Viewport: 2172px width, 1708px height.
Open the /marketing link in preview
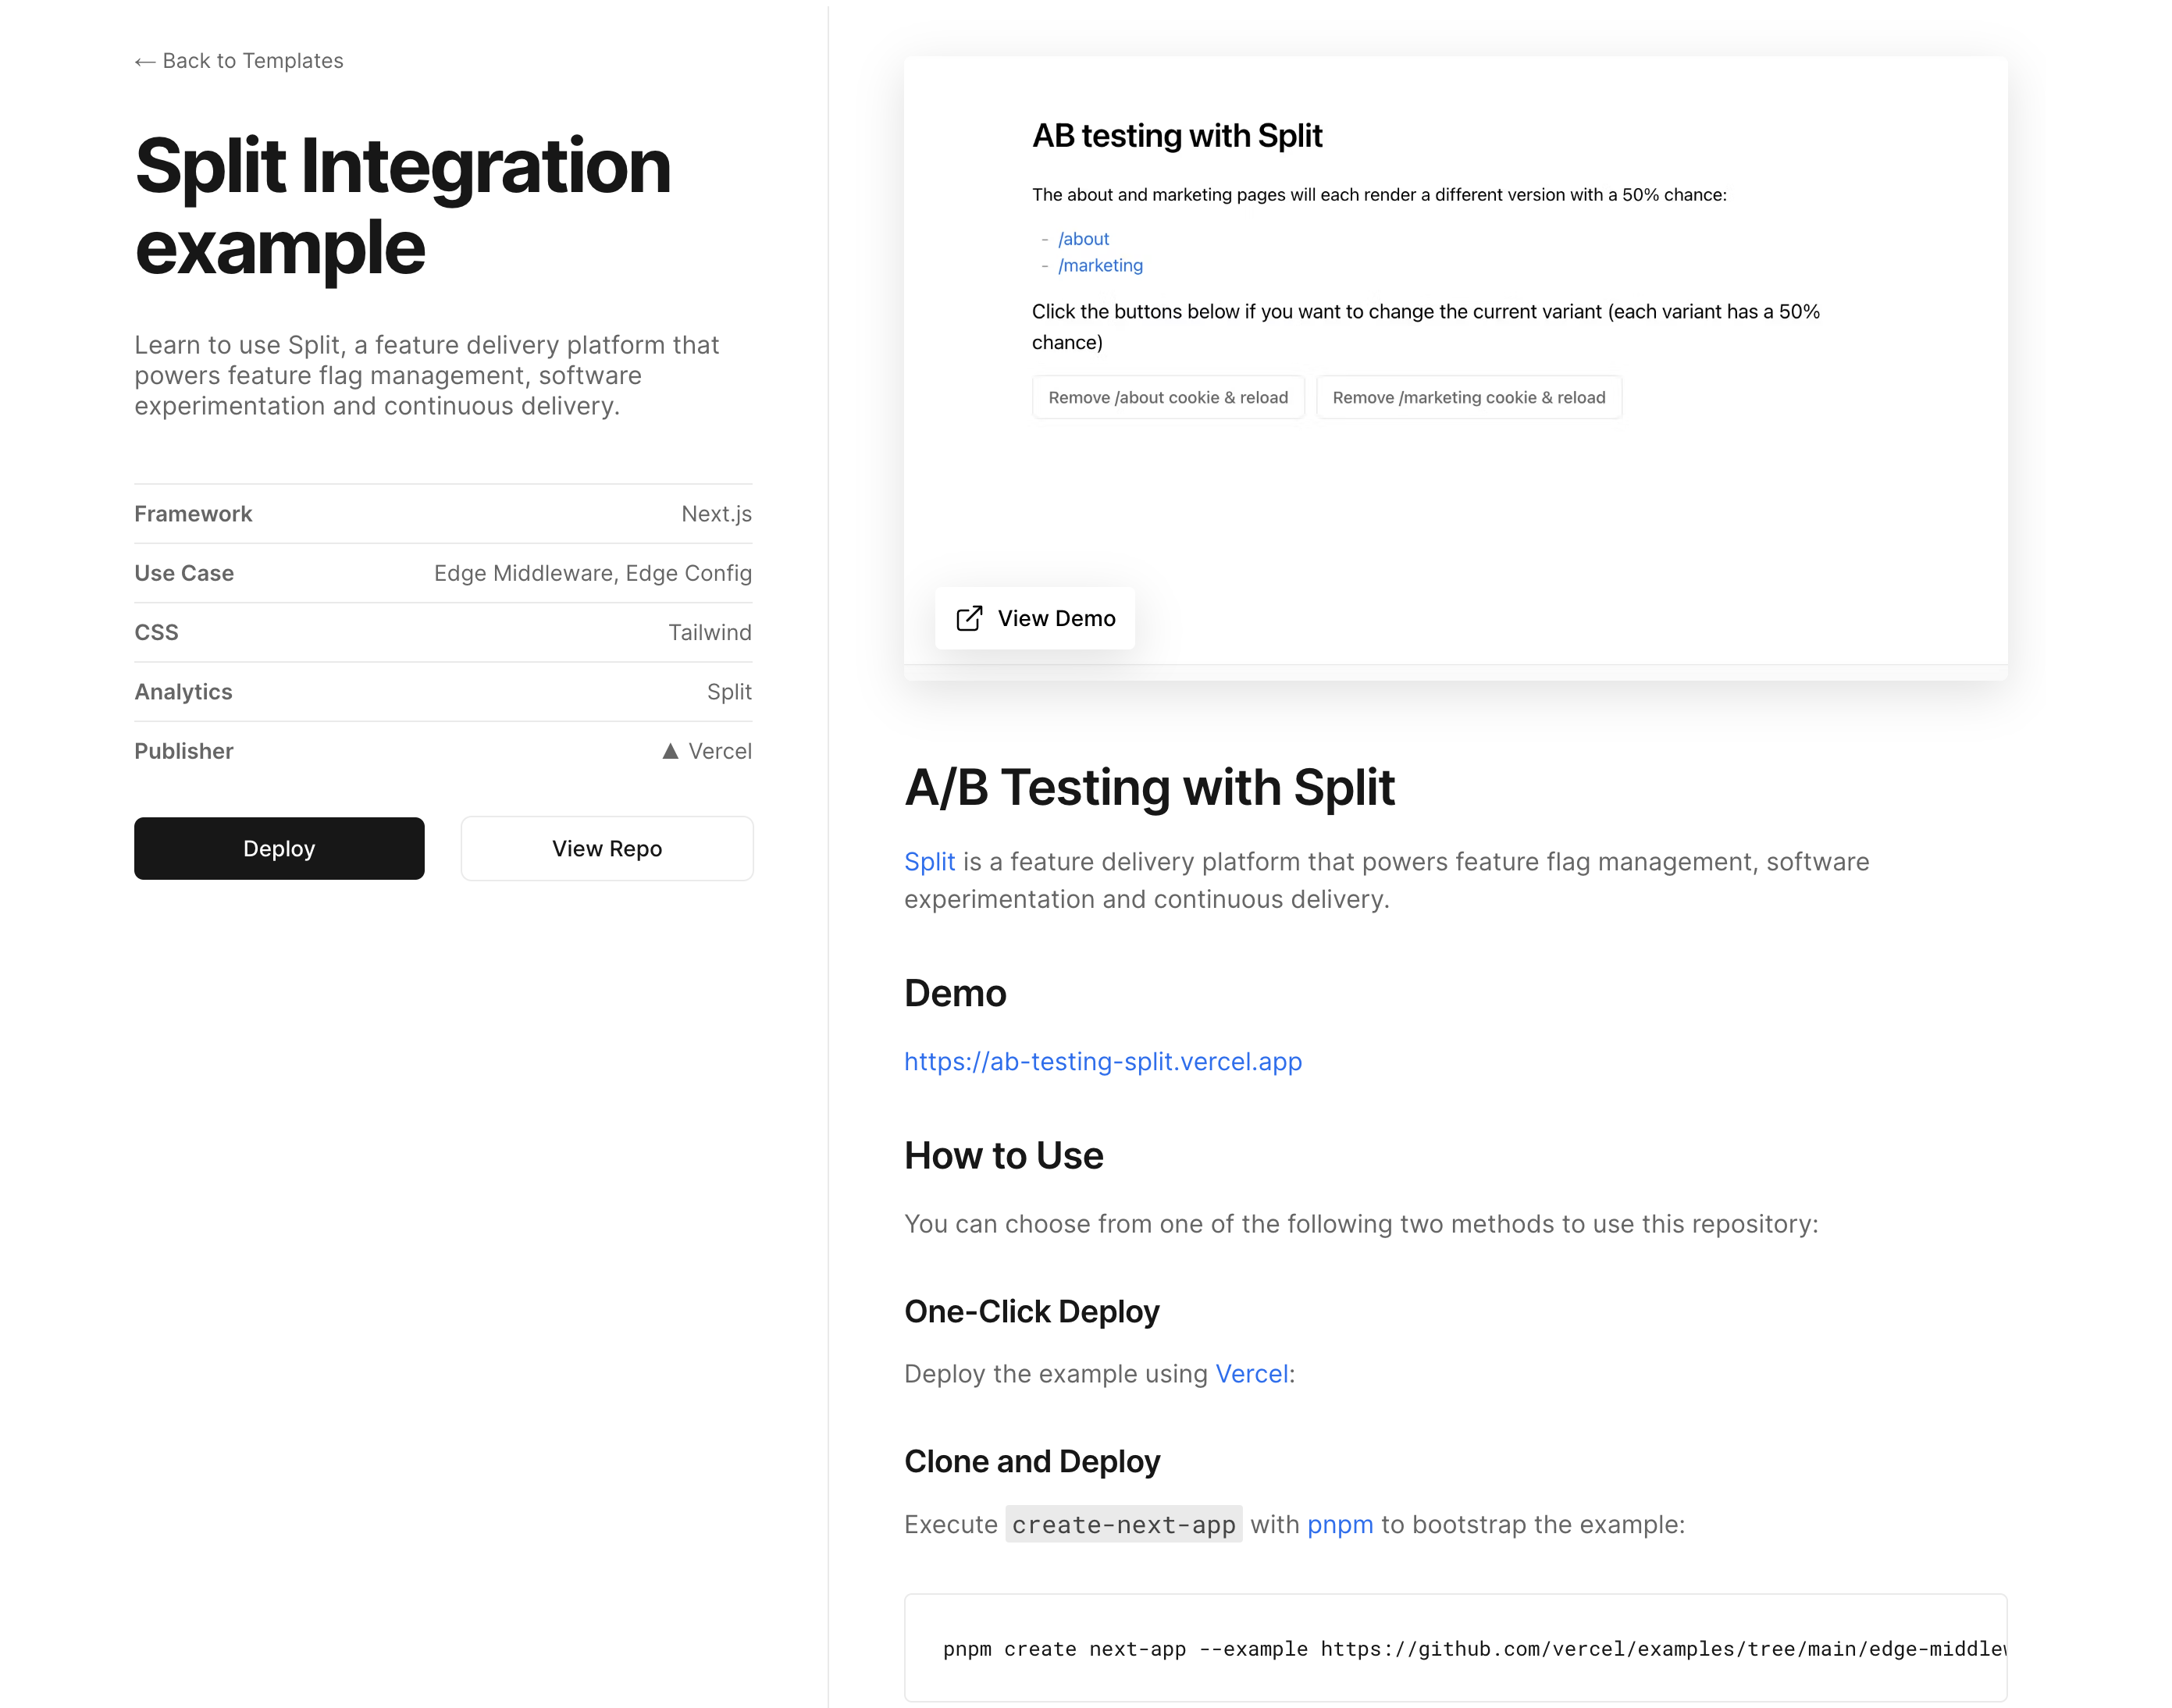click(x=1100, y=265)
